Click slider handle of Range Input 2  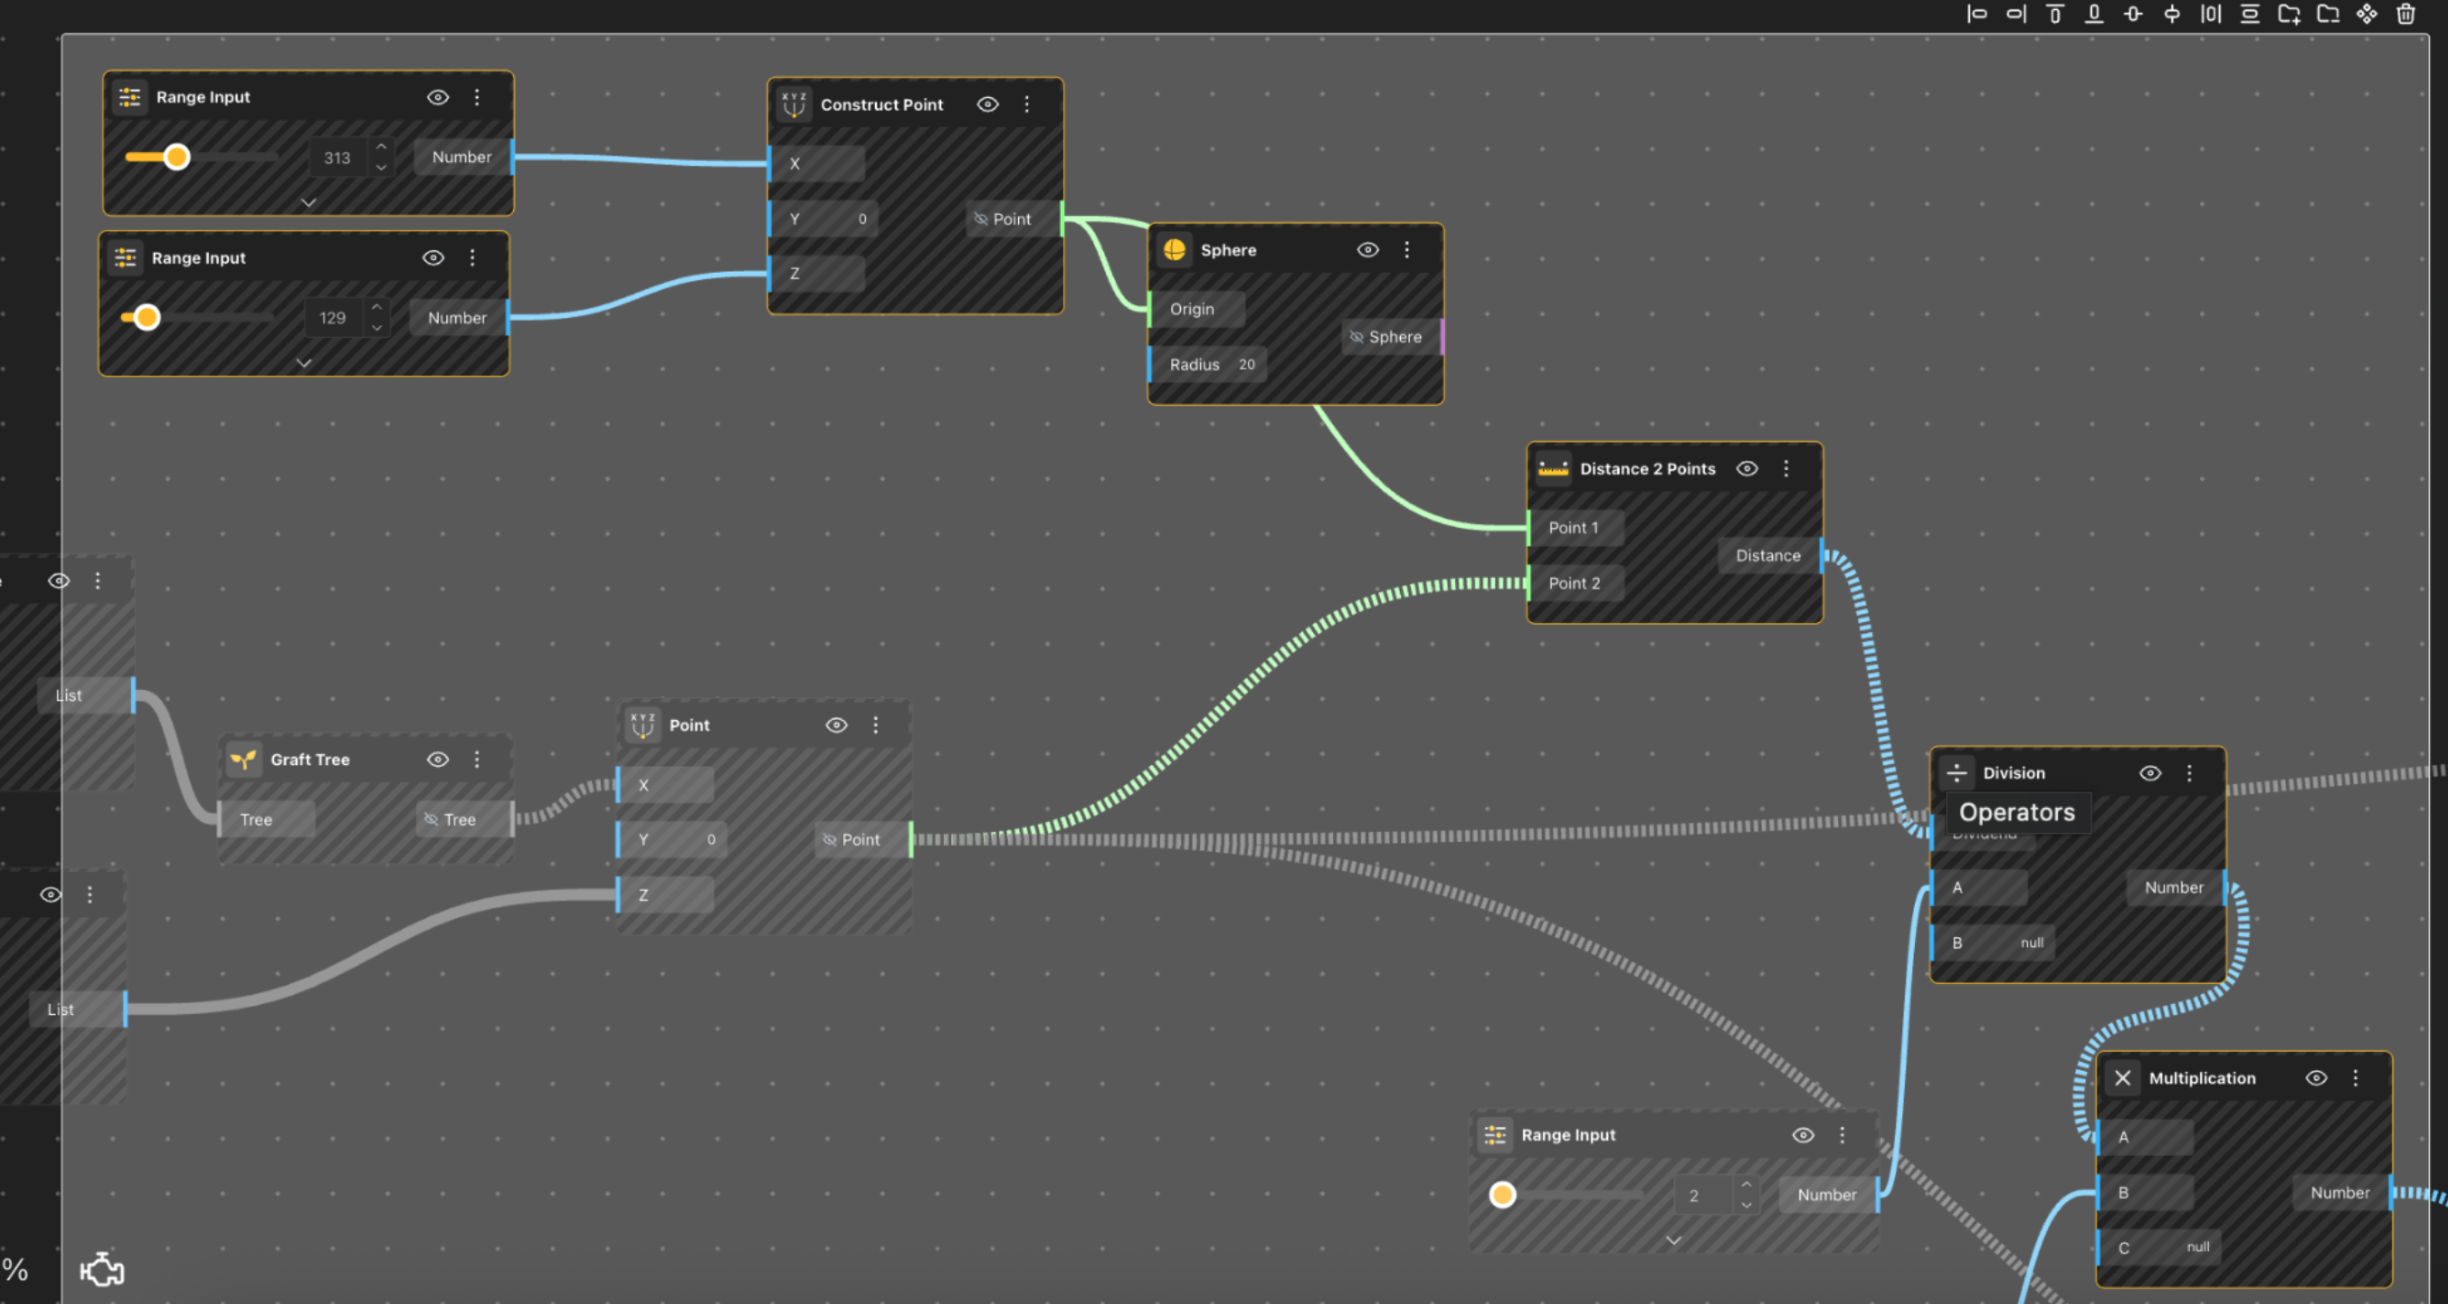(x=1502, y=1195)
